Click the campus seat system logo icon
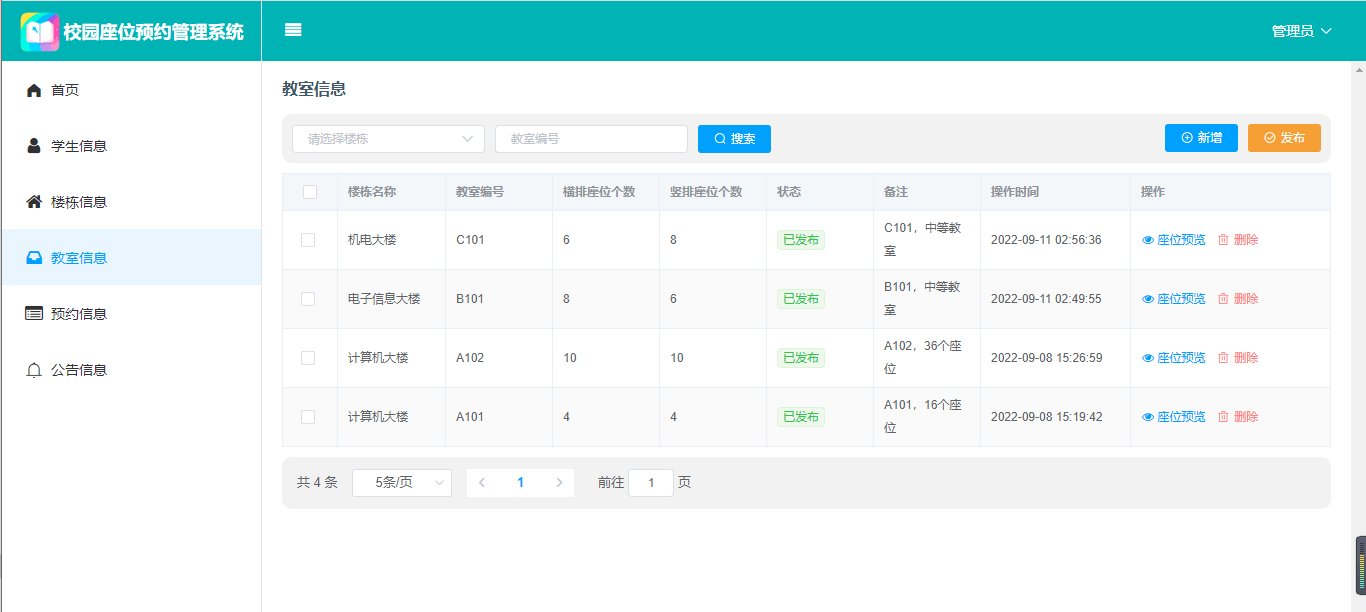Image resolution: width=1366 pixels, height=612 pixels. (40, 31)
